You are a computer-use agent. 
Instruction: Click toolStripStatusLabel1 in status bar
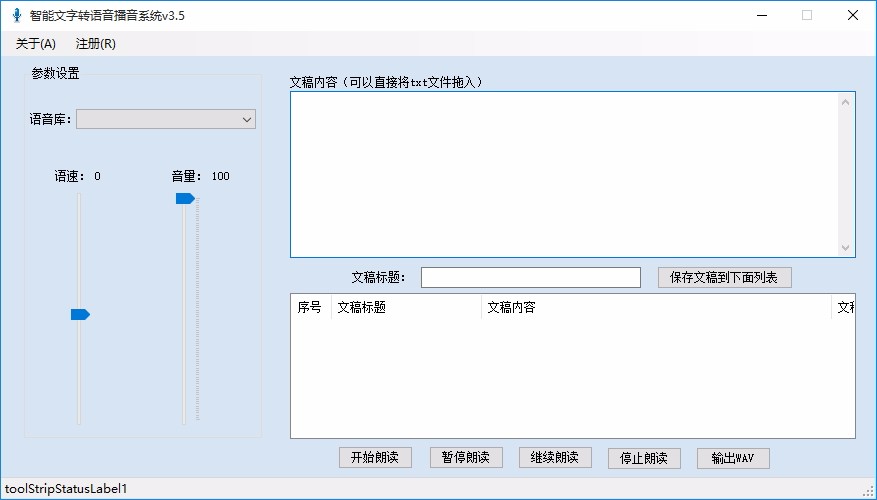pos(66,489)
